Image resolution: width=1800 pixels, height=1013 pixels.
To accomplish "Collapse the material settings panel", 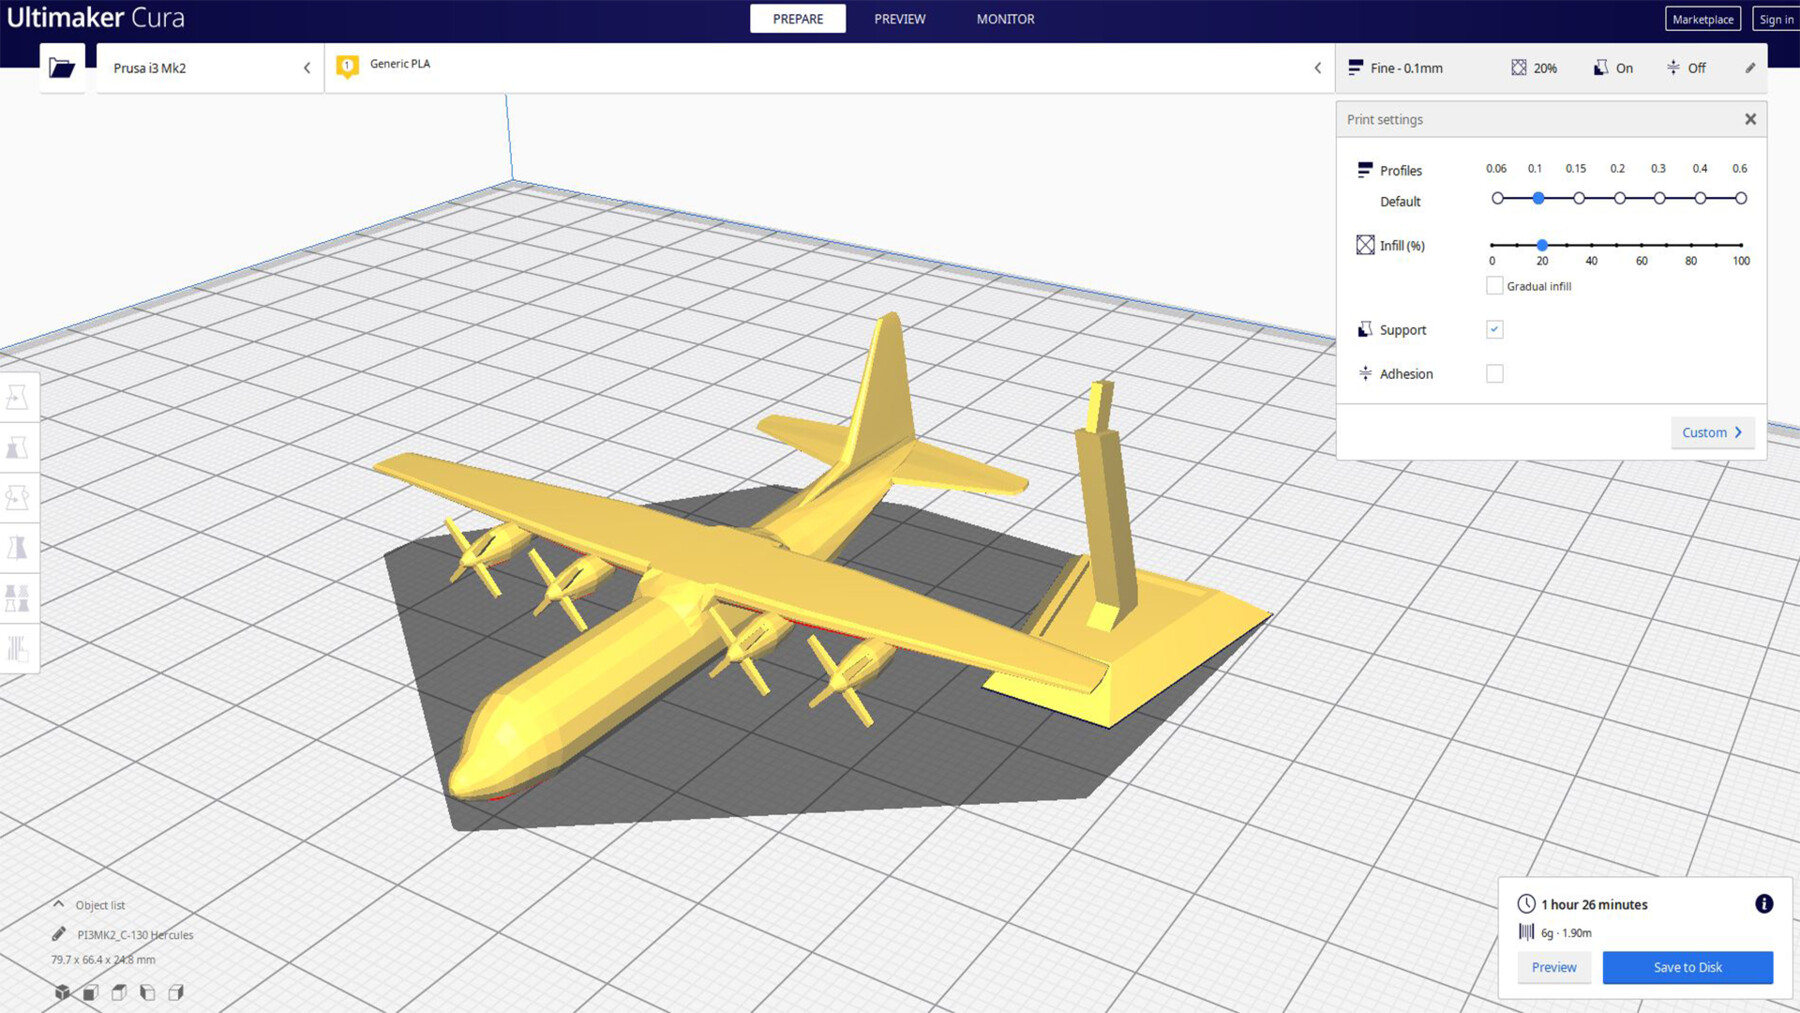I will (x=1318, y=68).
